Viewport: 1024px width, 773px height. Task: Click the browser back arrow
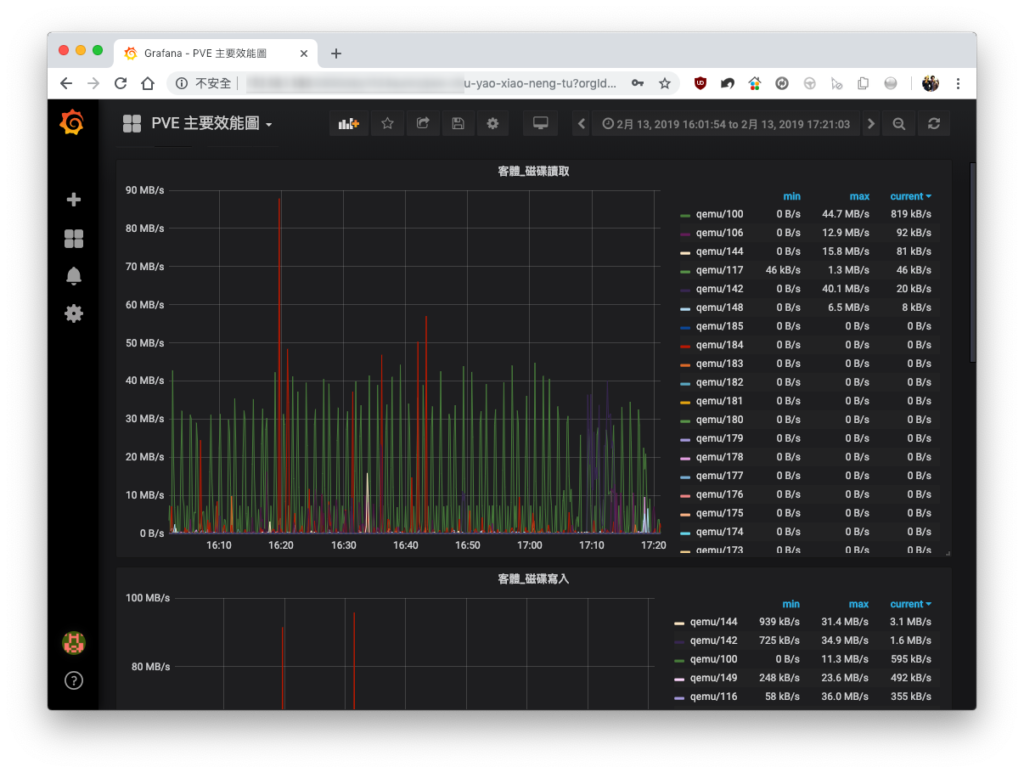click(66, 84)
